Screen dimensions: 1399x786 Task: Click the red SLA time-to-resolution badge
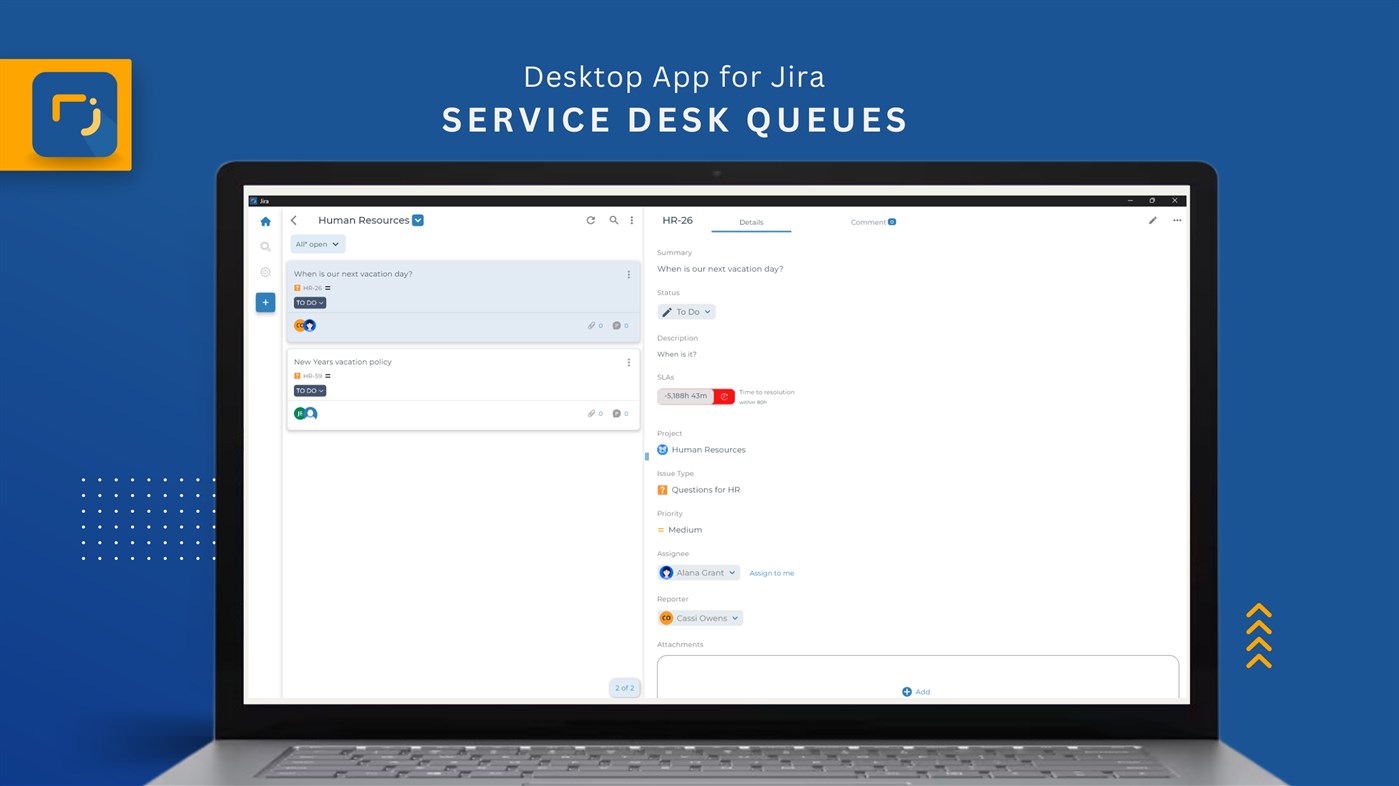(x=685, y=395)
